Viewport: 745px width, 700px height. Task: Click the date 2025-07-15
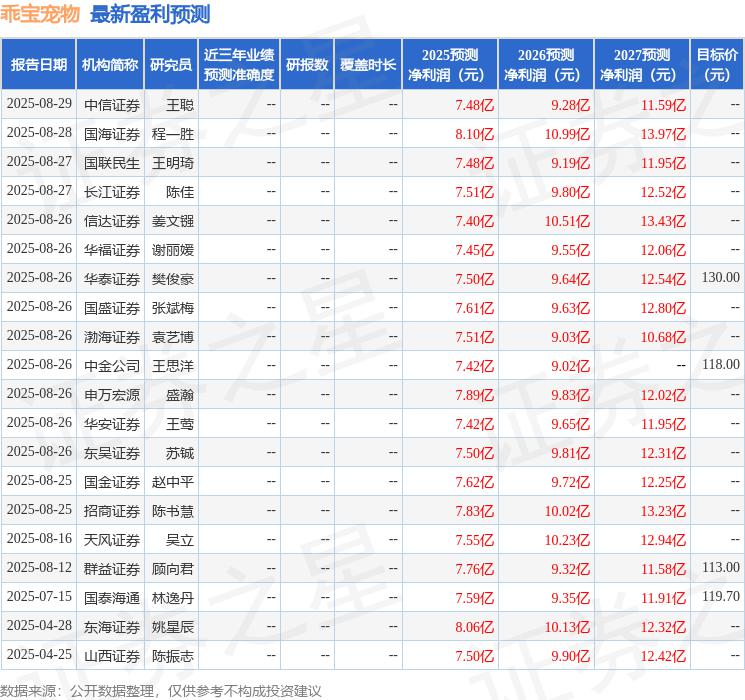(x=39, y=596)
